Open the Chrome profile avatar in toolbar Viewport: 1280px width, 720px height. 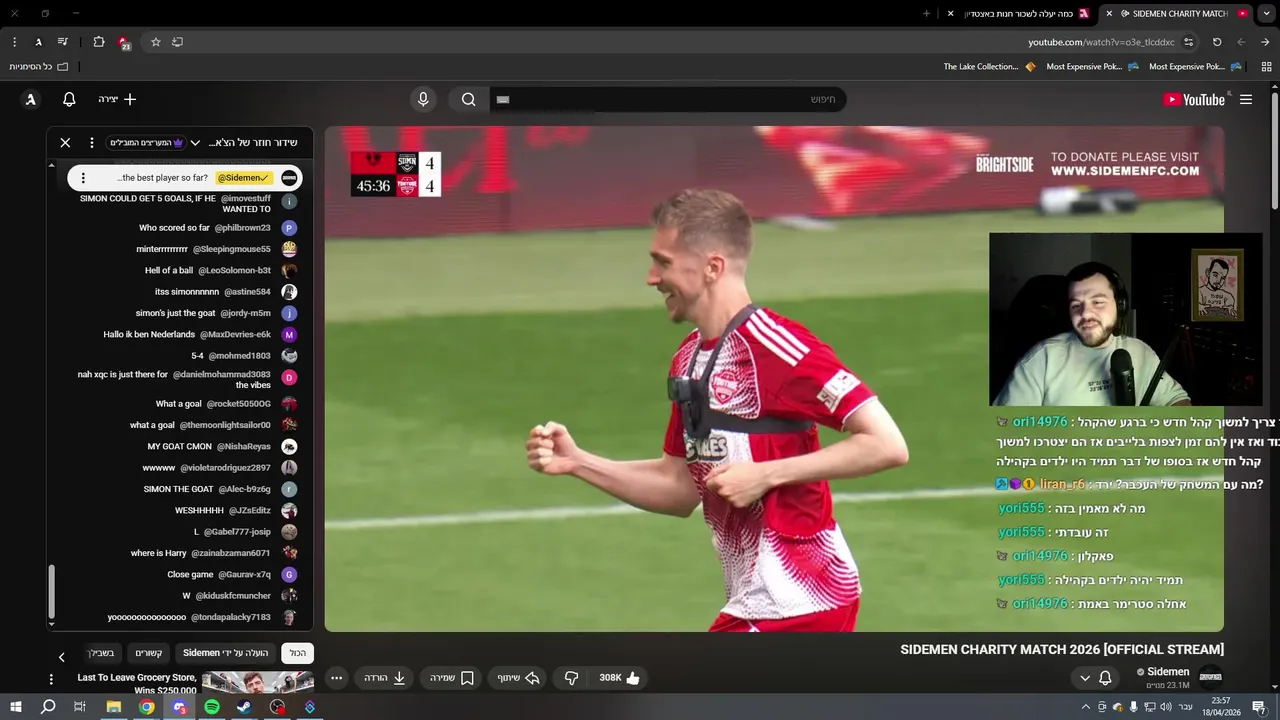(x=38, y=42)
